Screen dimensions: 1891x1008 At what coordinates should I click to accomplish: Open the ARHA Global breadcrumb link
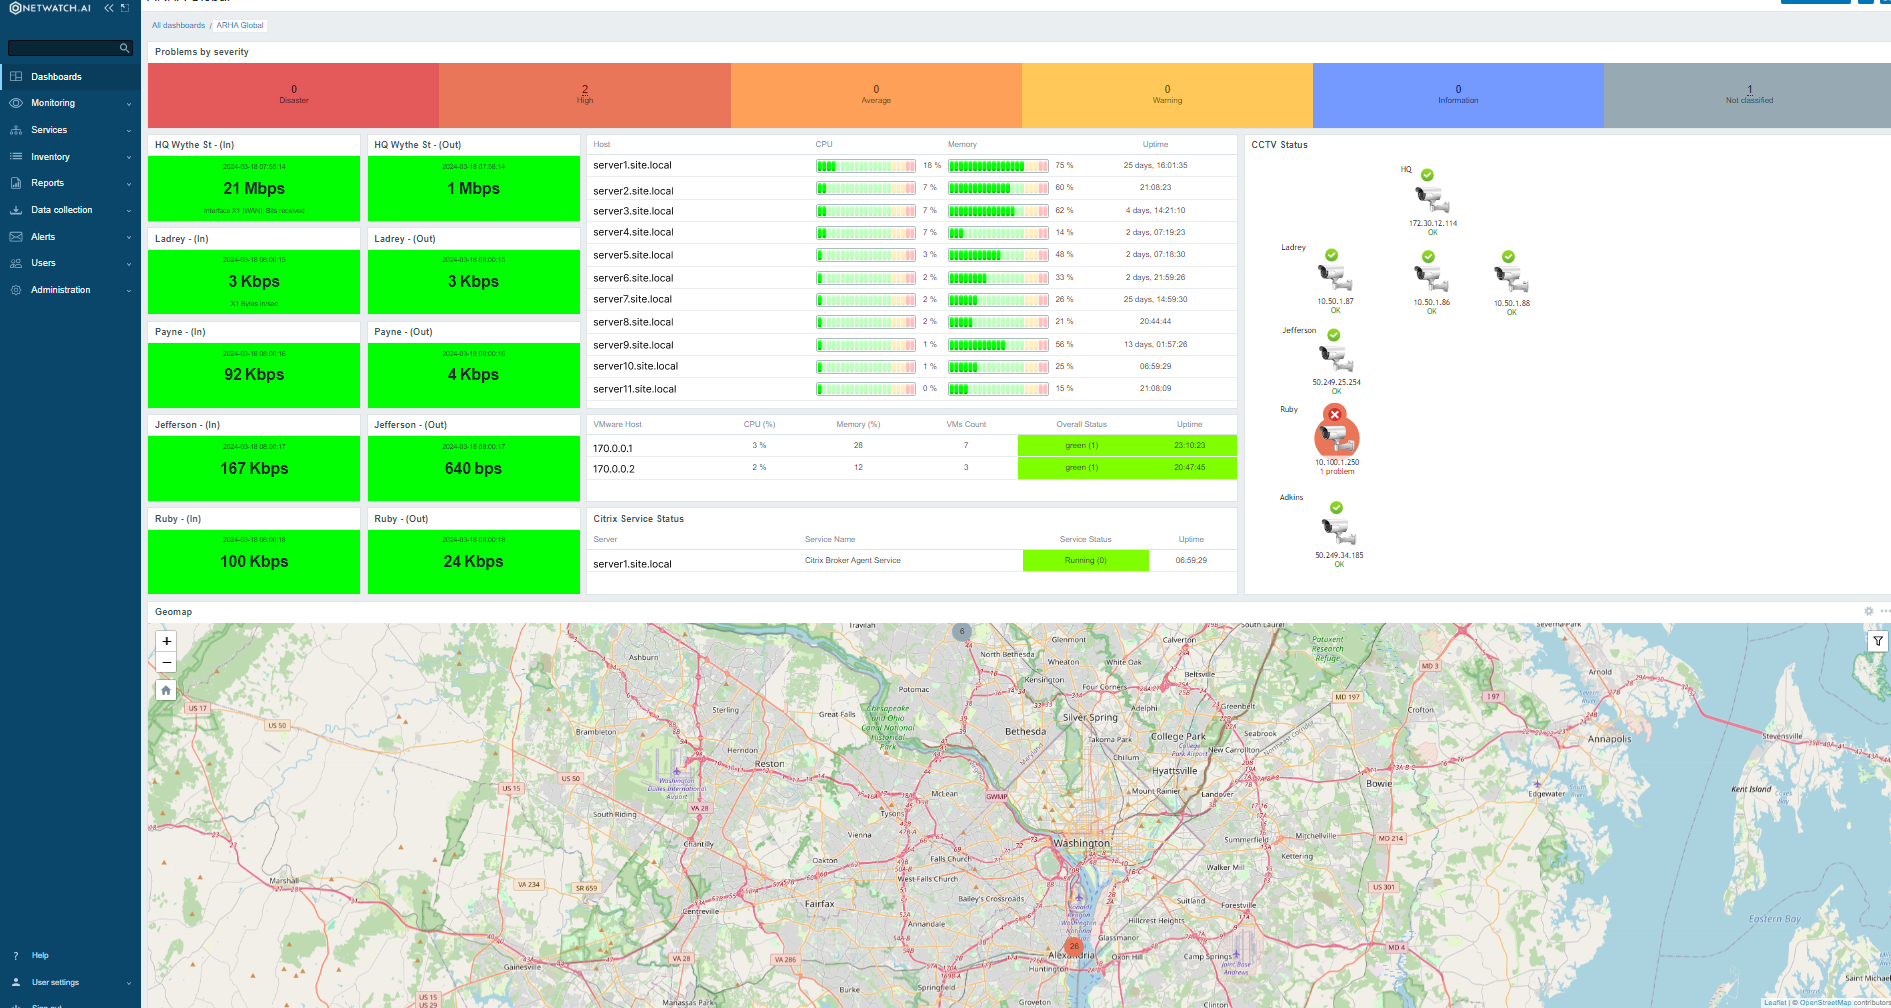click(x=240, y=25)
